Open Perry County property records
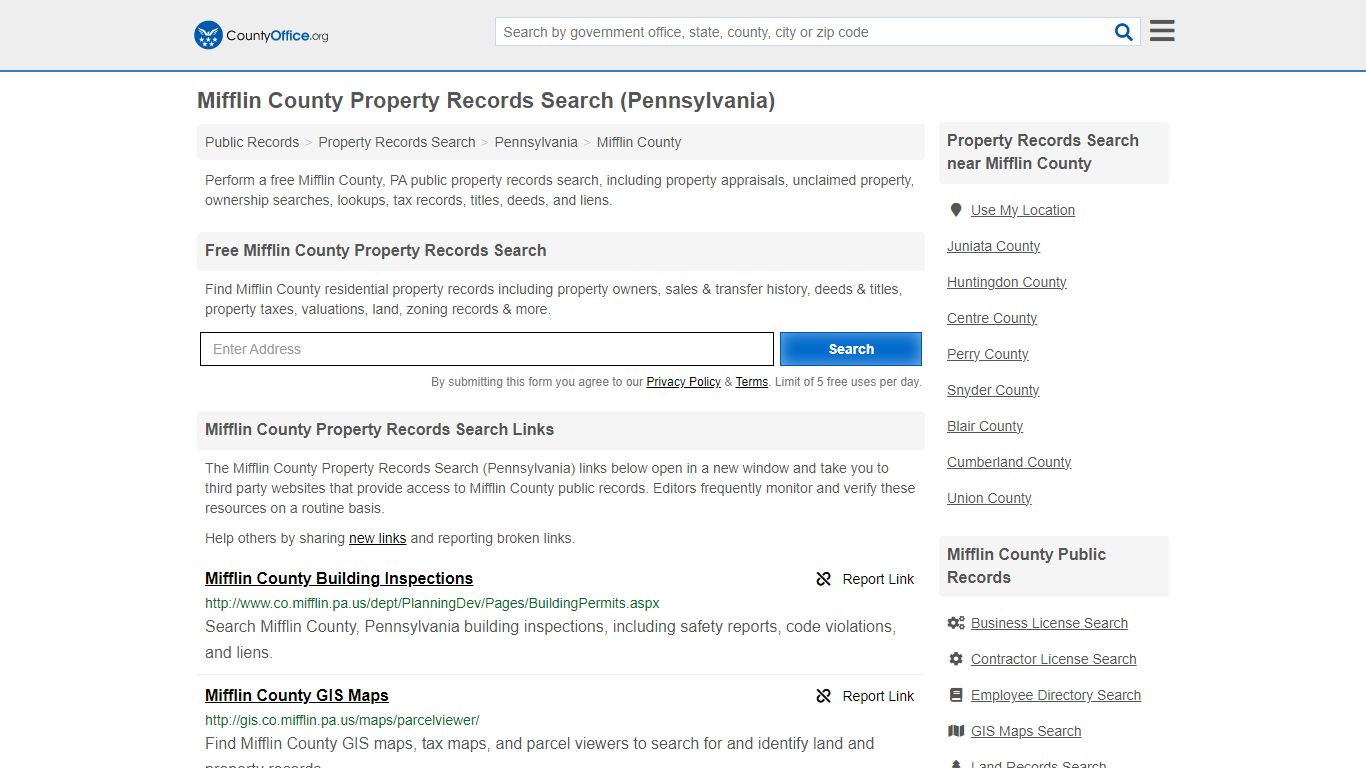This screenshot has height=768, width=1366. tap(987, 354)
